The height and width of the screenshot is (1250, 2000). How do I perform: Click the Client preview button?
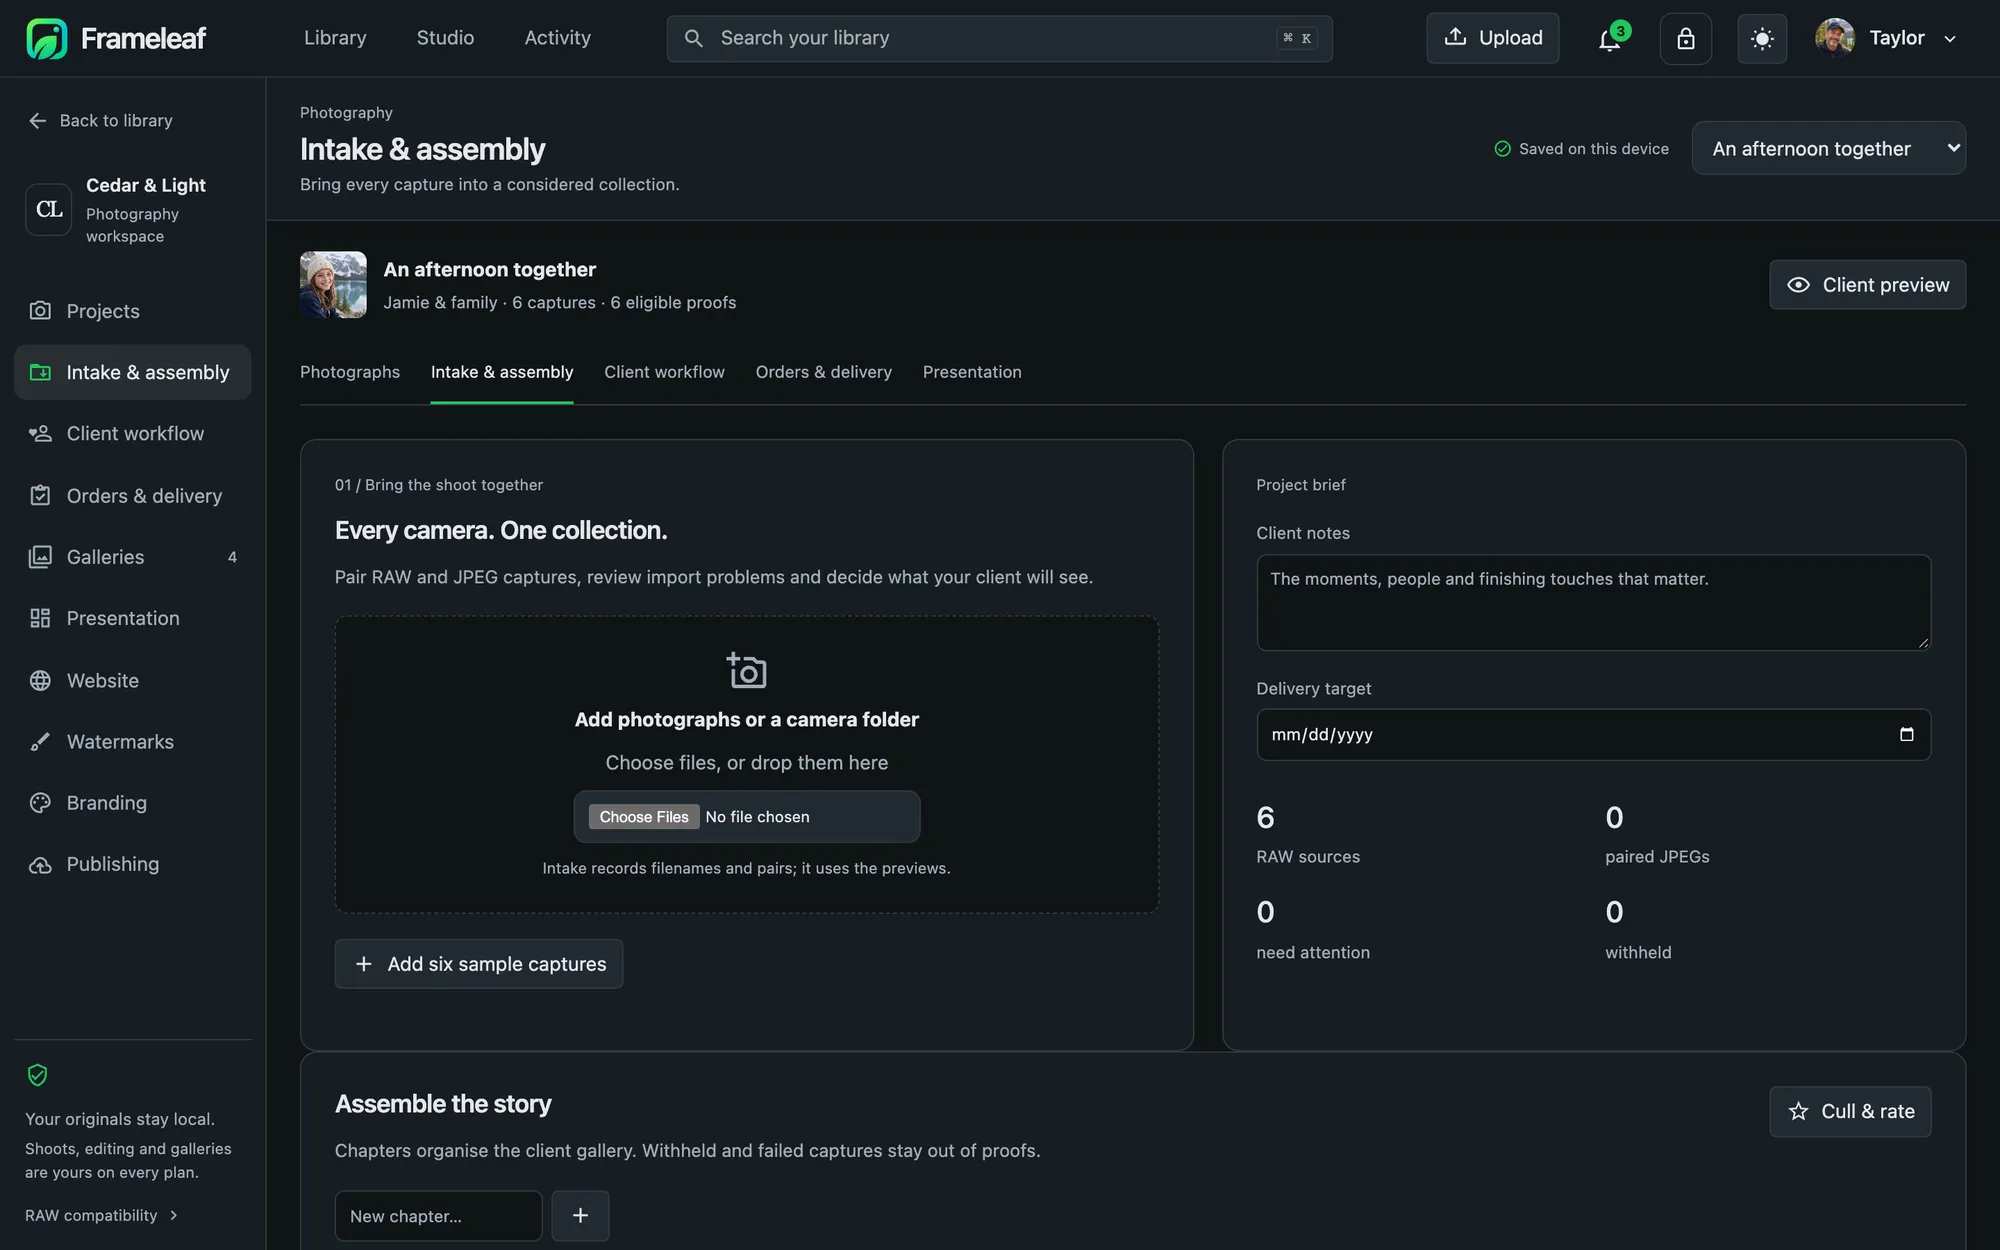coord(1867,285)
